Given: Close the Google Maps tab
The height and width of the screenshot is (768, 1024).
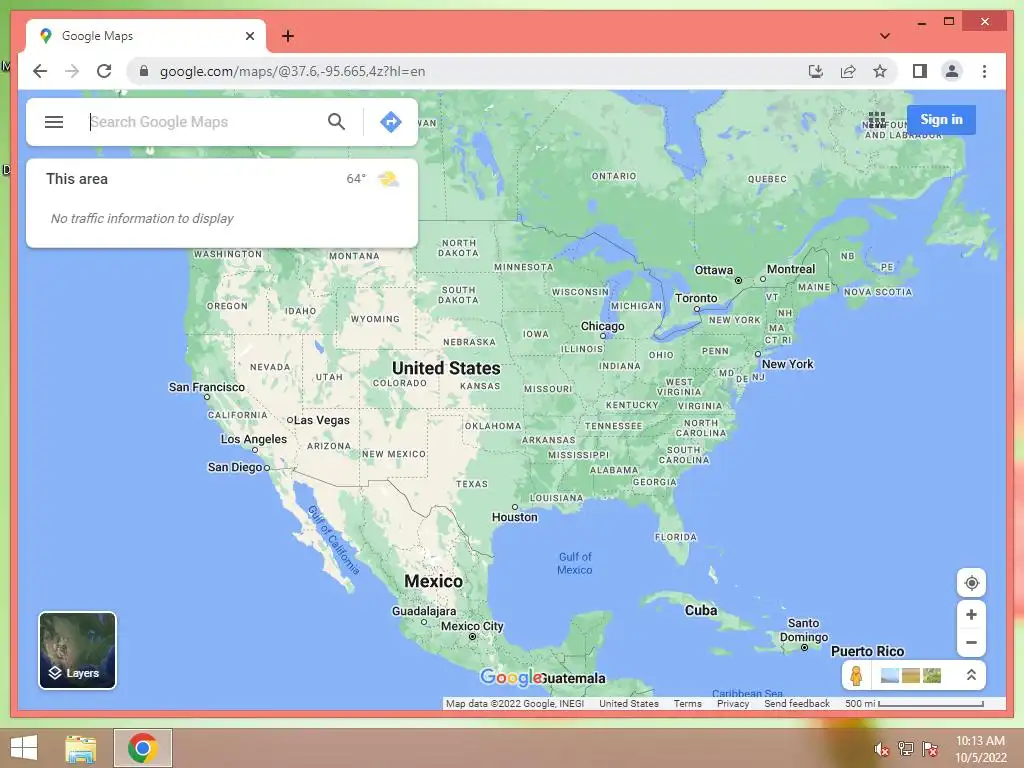Looking at the screenshot, I should (249, 36).
